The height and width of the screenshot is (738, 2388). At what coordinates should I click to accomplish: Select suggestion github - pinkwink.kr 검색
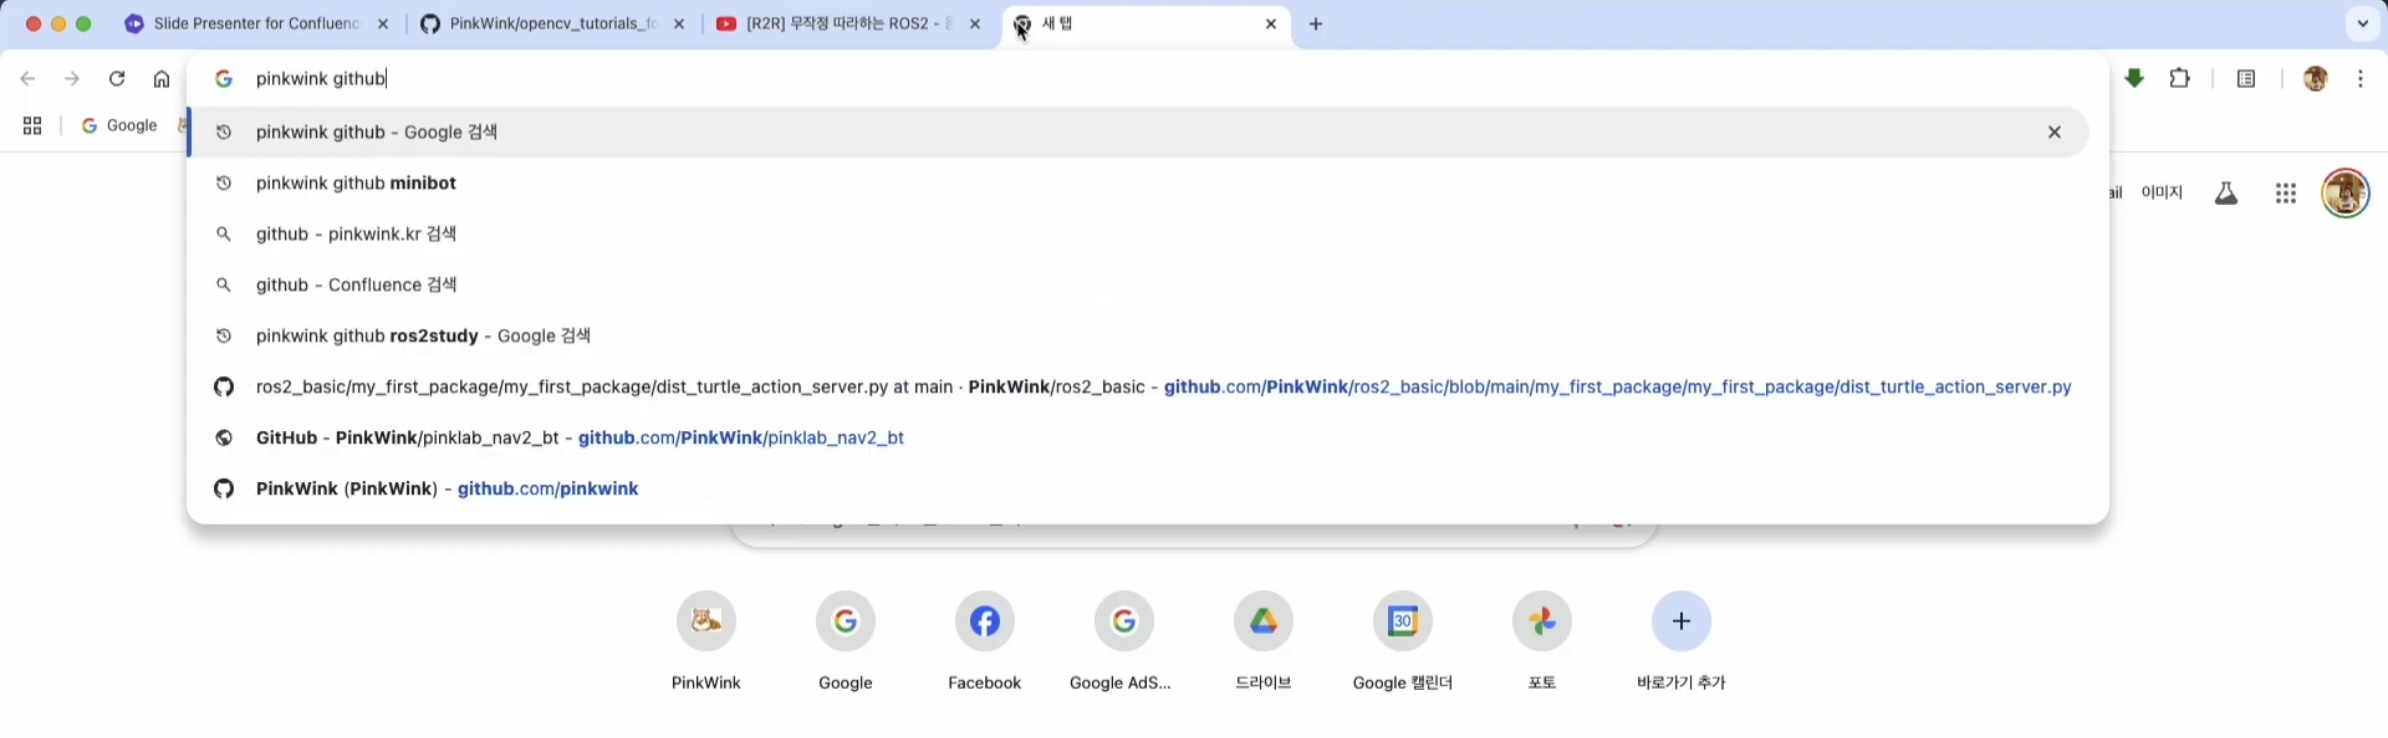pos(1138,234)
